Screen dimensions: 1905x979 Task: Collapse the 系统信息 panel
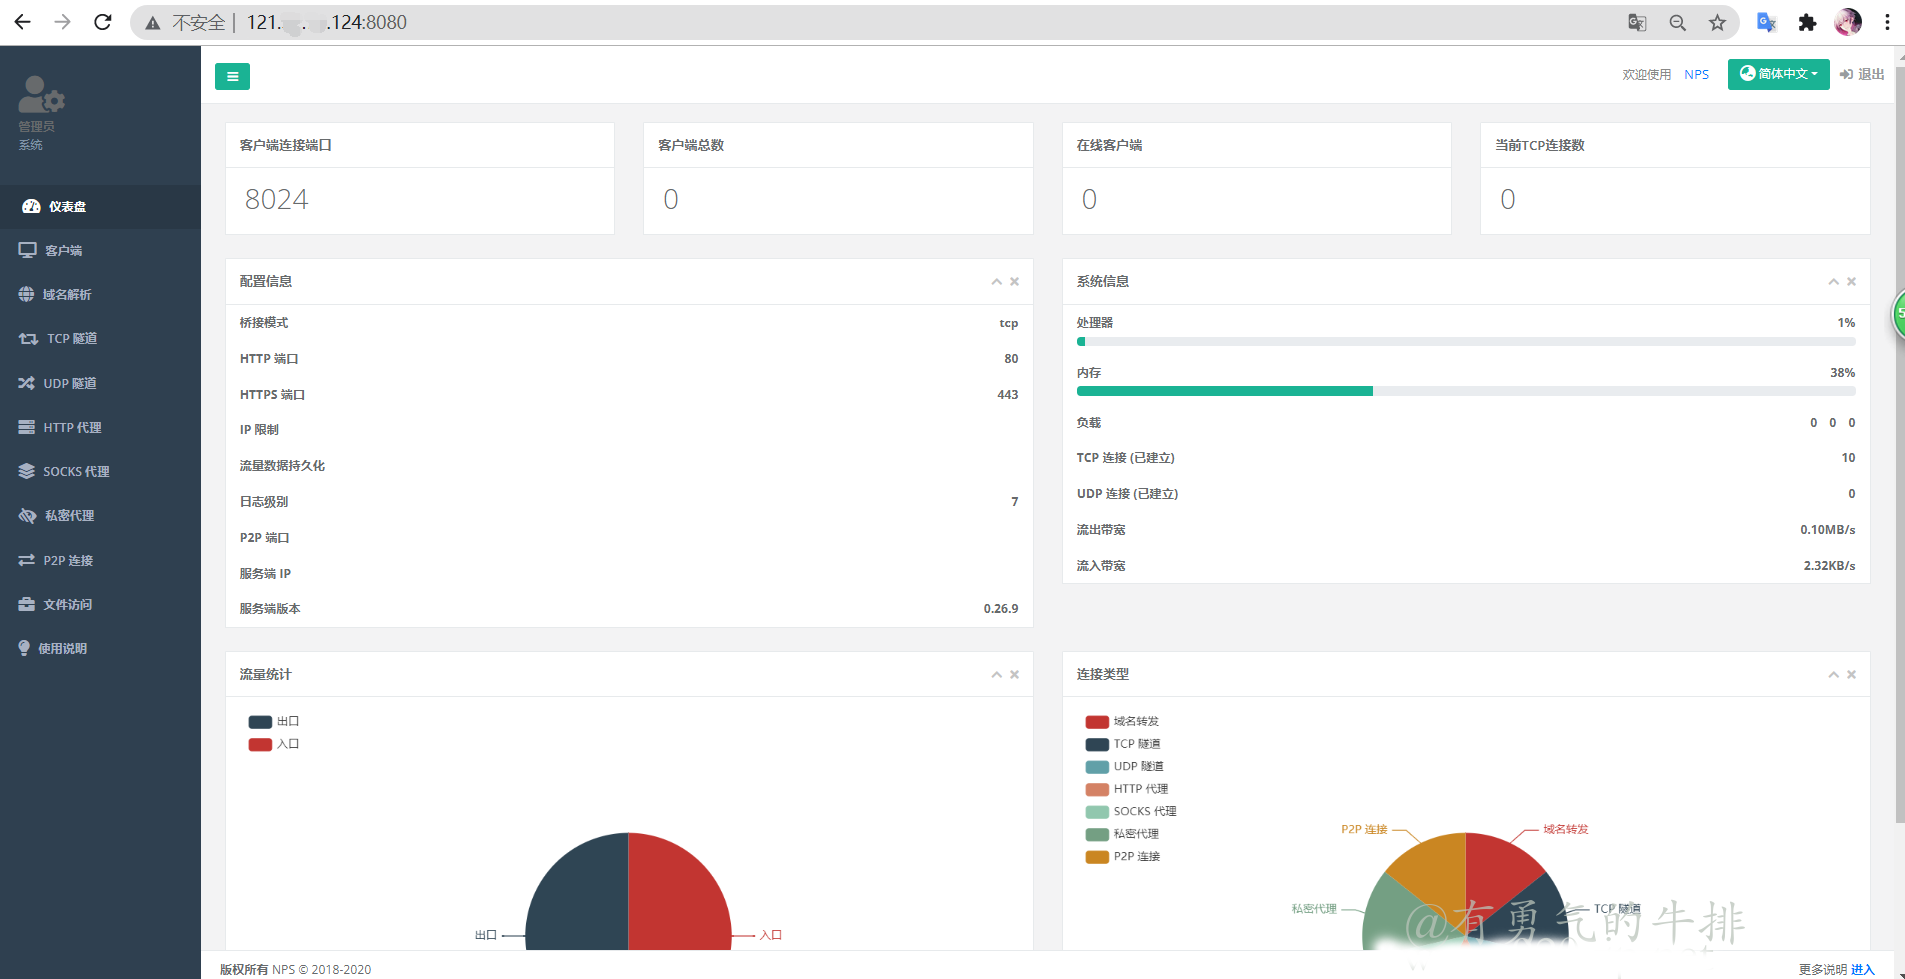[x=1833, y=282]
